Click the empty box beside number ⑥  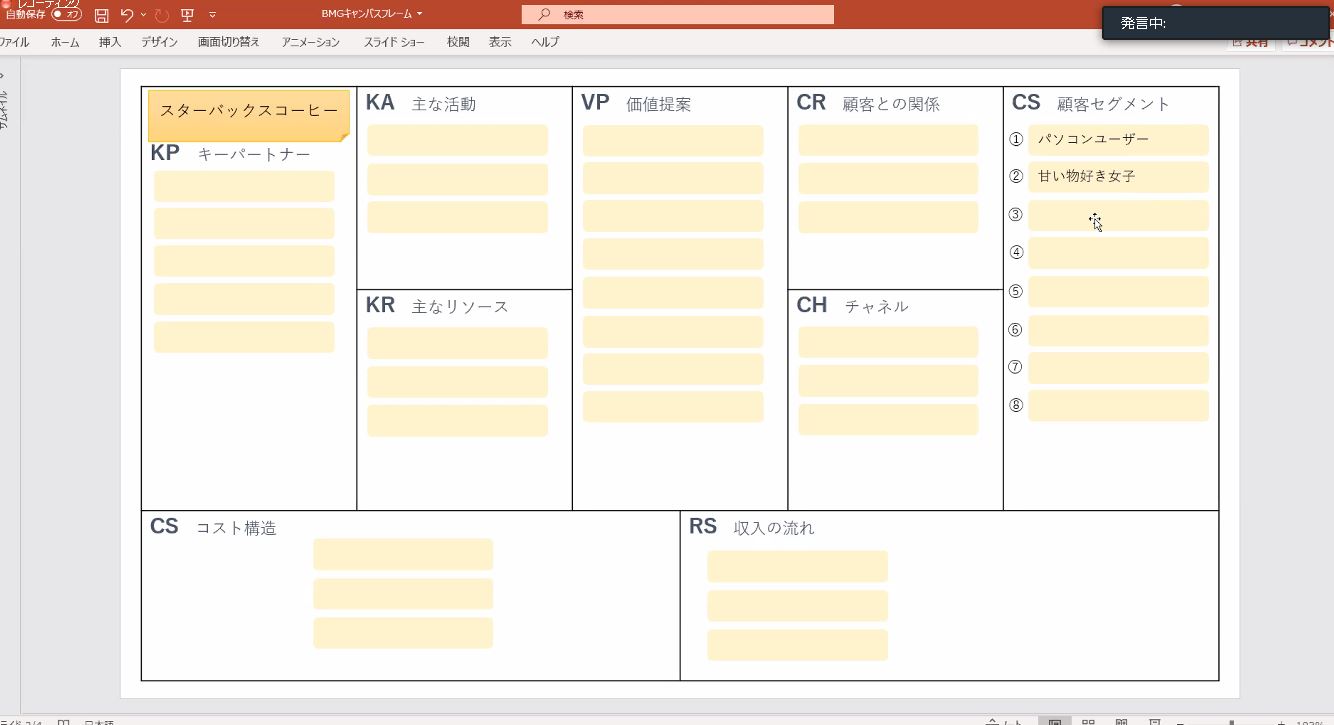tap(1118, 331)
